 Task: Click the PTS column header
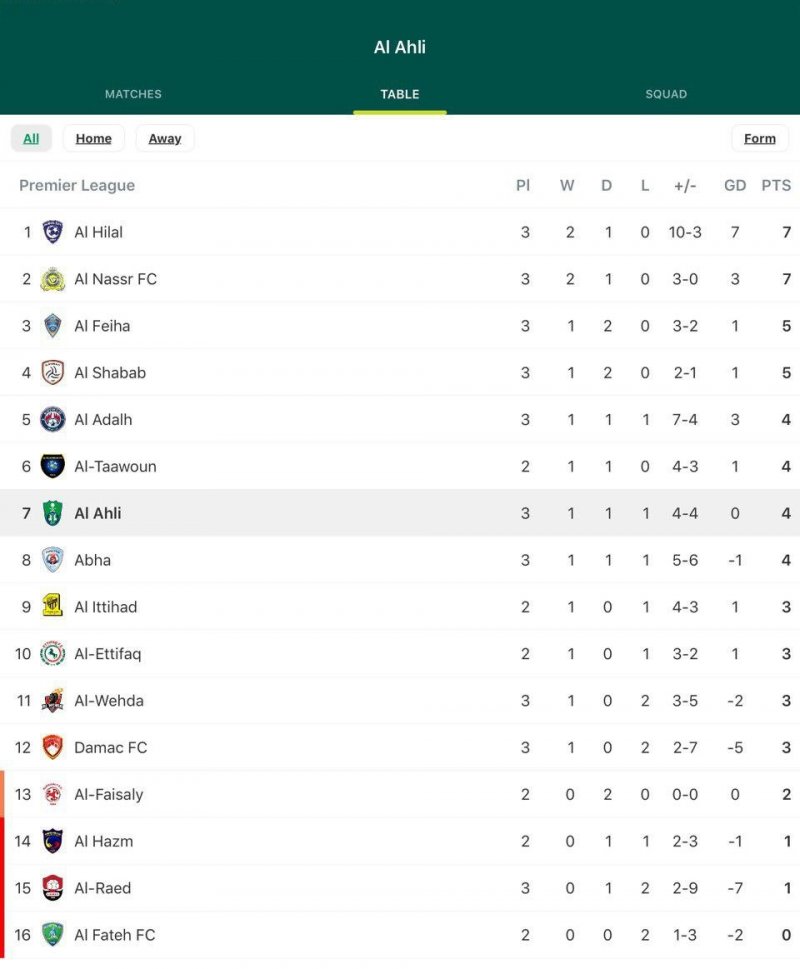click(775, 185)
